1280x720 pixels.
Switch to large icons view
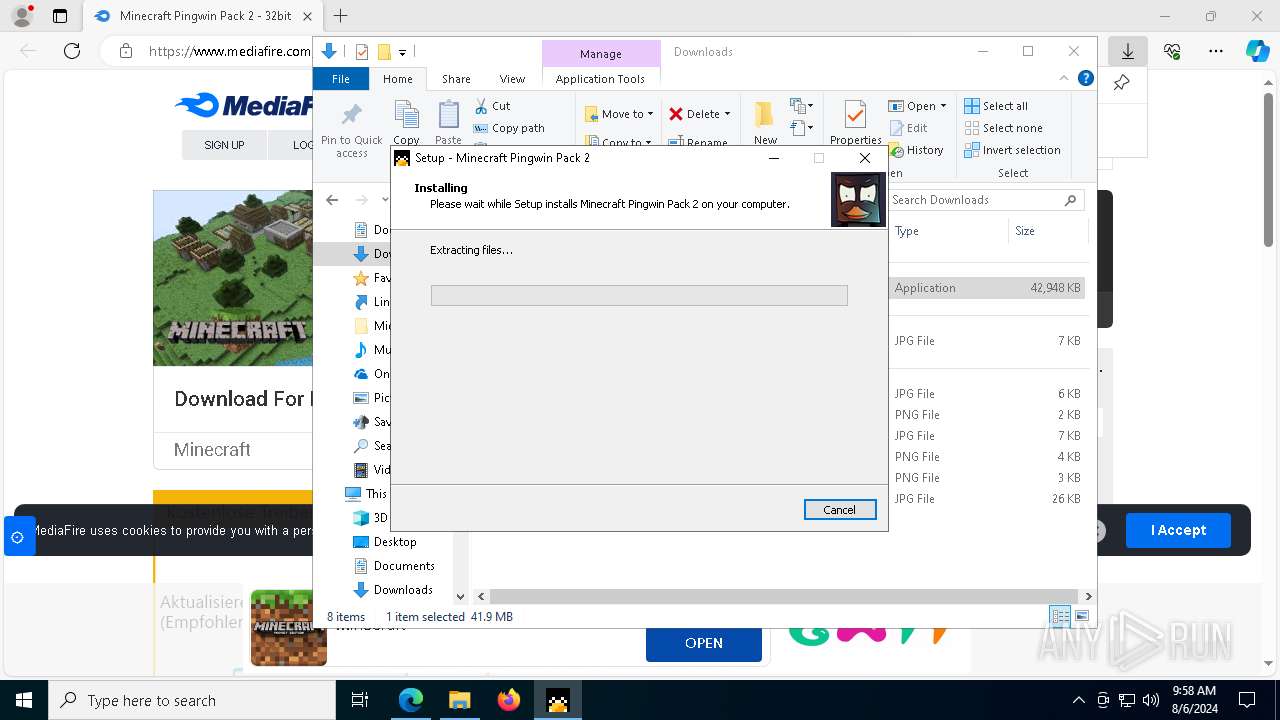(x=1081, y=616)
